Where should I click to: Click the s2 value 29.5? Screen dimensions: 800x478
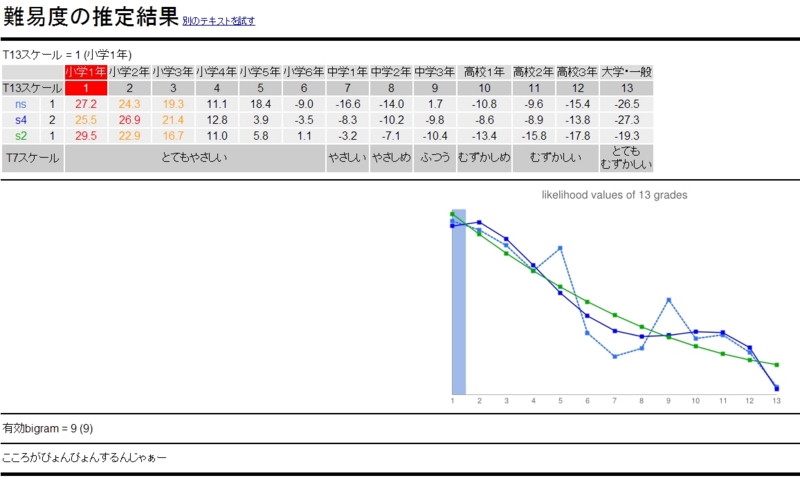86,136
